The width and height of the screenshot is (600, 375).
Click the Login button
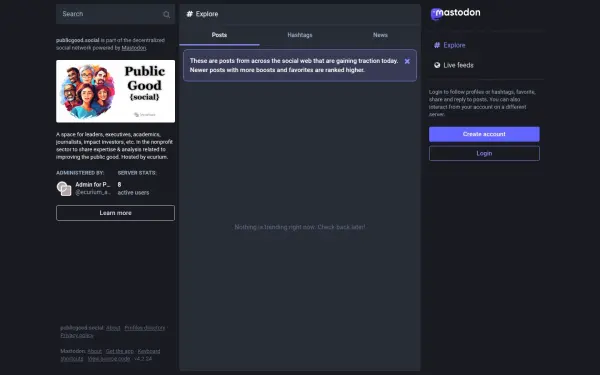484,153
